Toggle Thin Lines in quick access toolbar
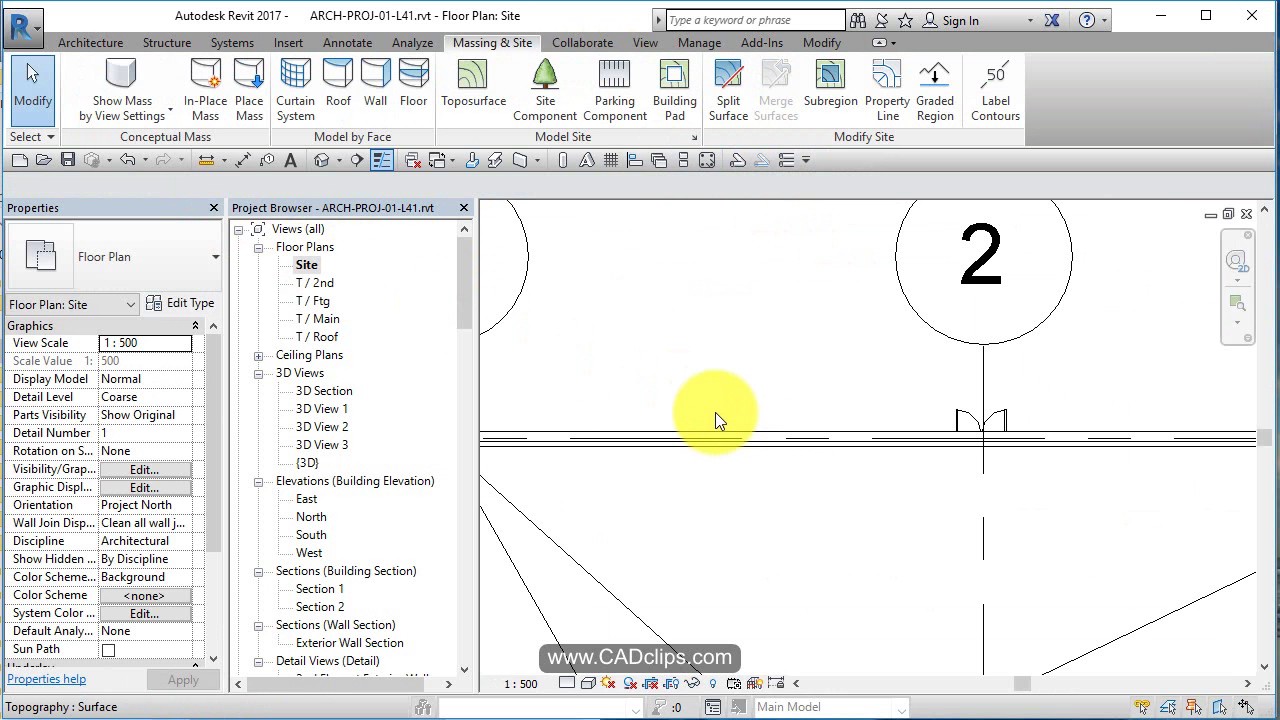This screenshot has height=720, width=1280. coord(381,160)
